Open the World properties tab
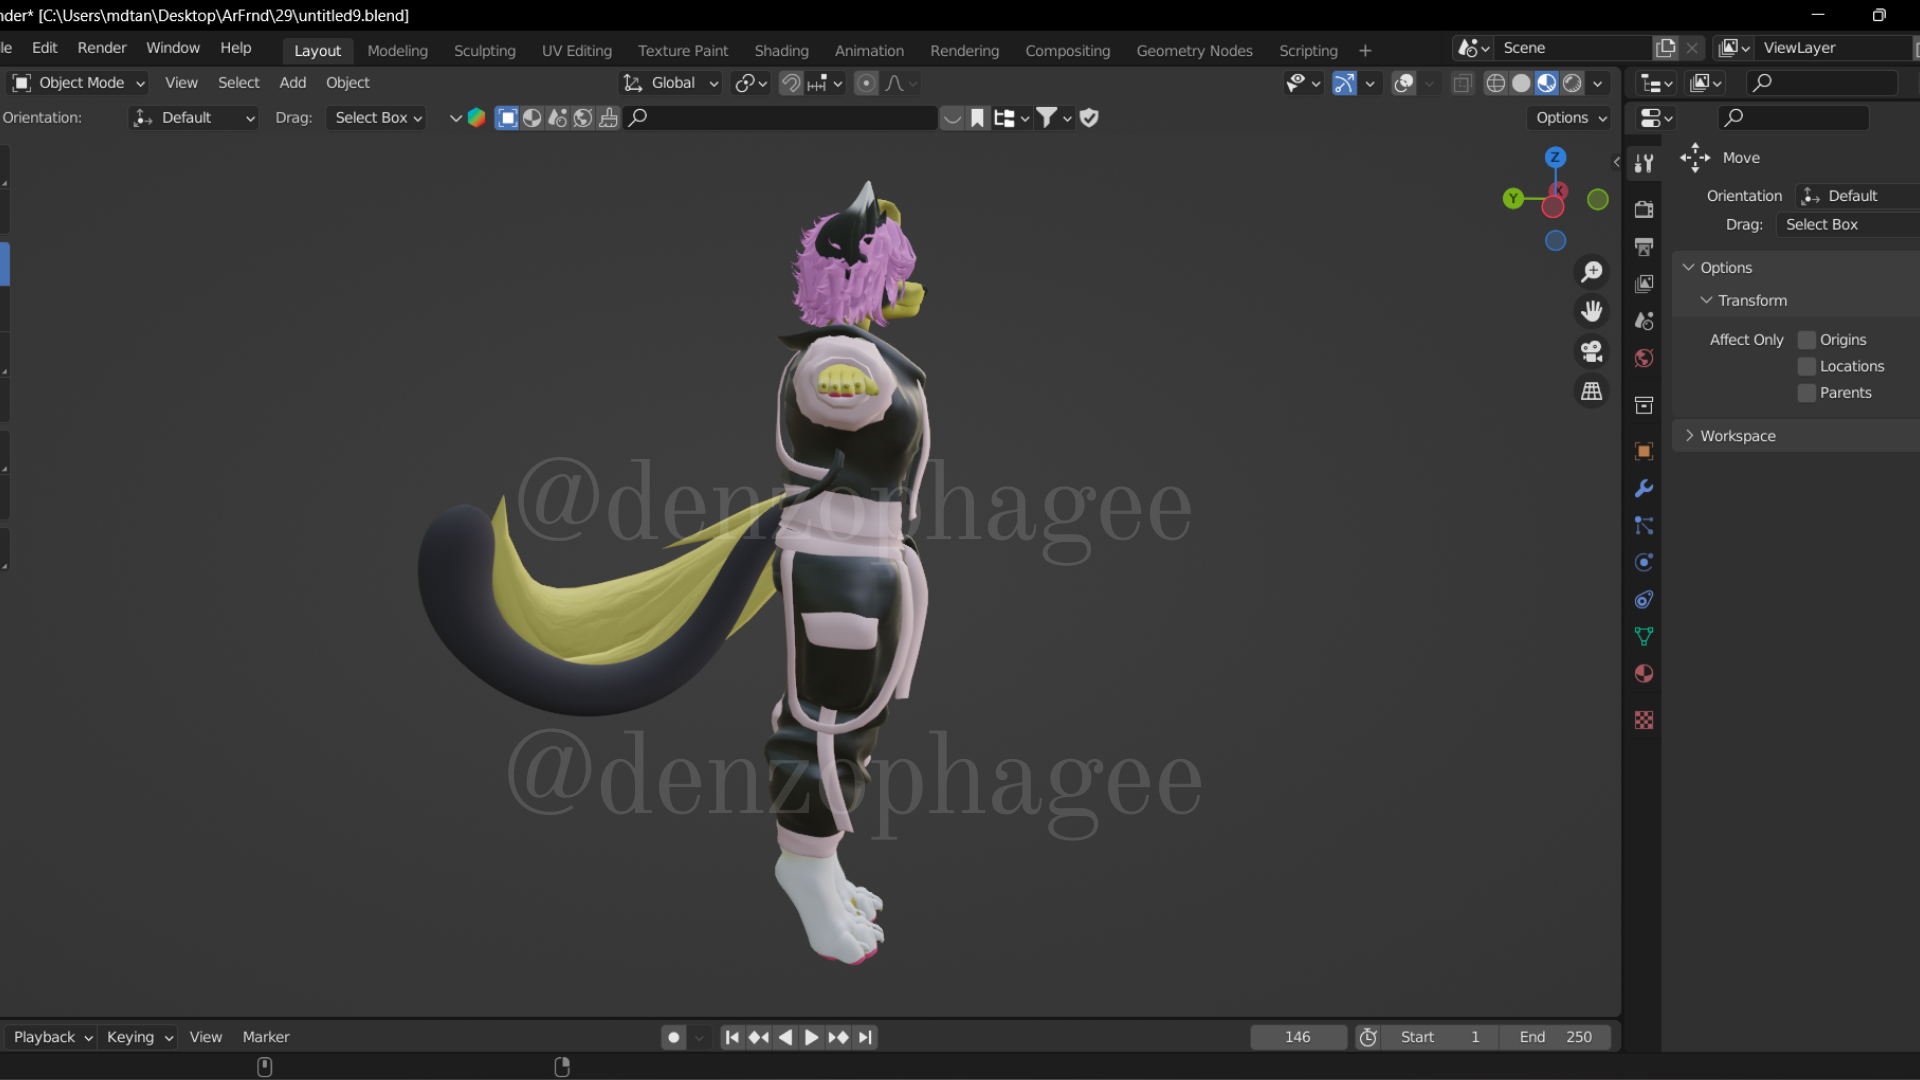This screenshot has height=1080, width=1920. [x=1643, y=359]
